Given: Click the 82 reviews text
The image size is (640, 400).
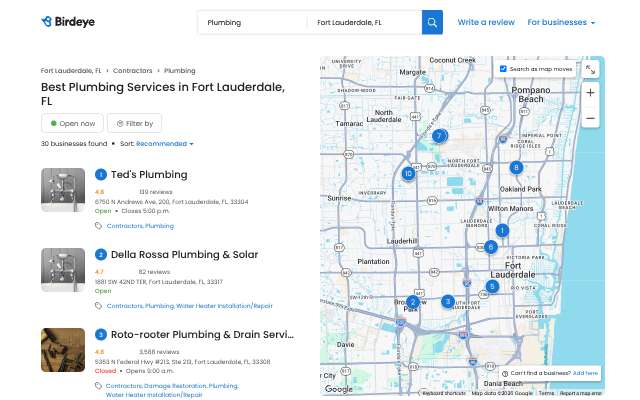Looking at the screenshot, I should [x=154, y=272].
